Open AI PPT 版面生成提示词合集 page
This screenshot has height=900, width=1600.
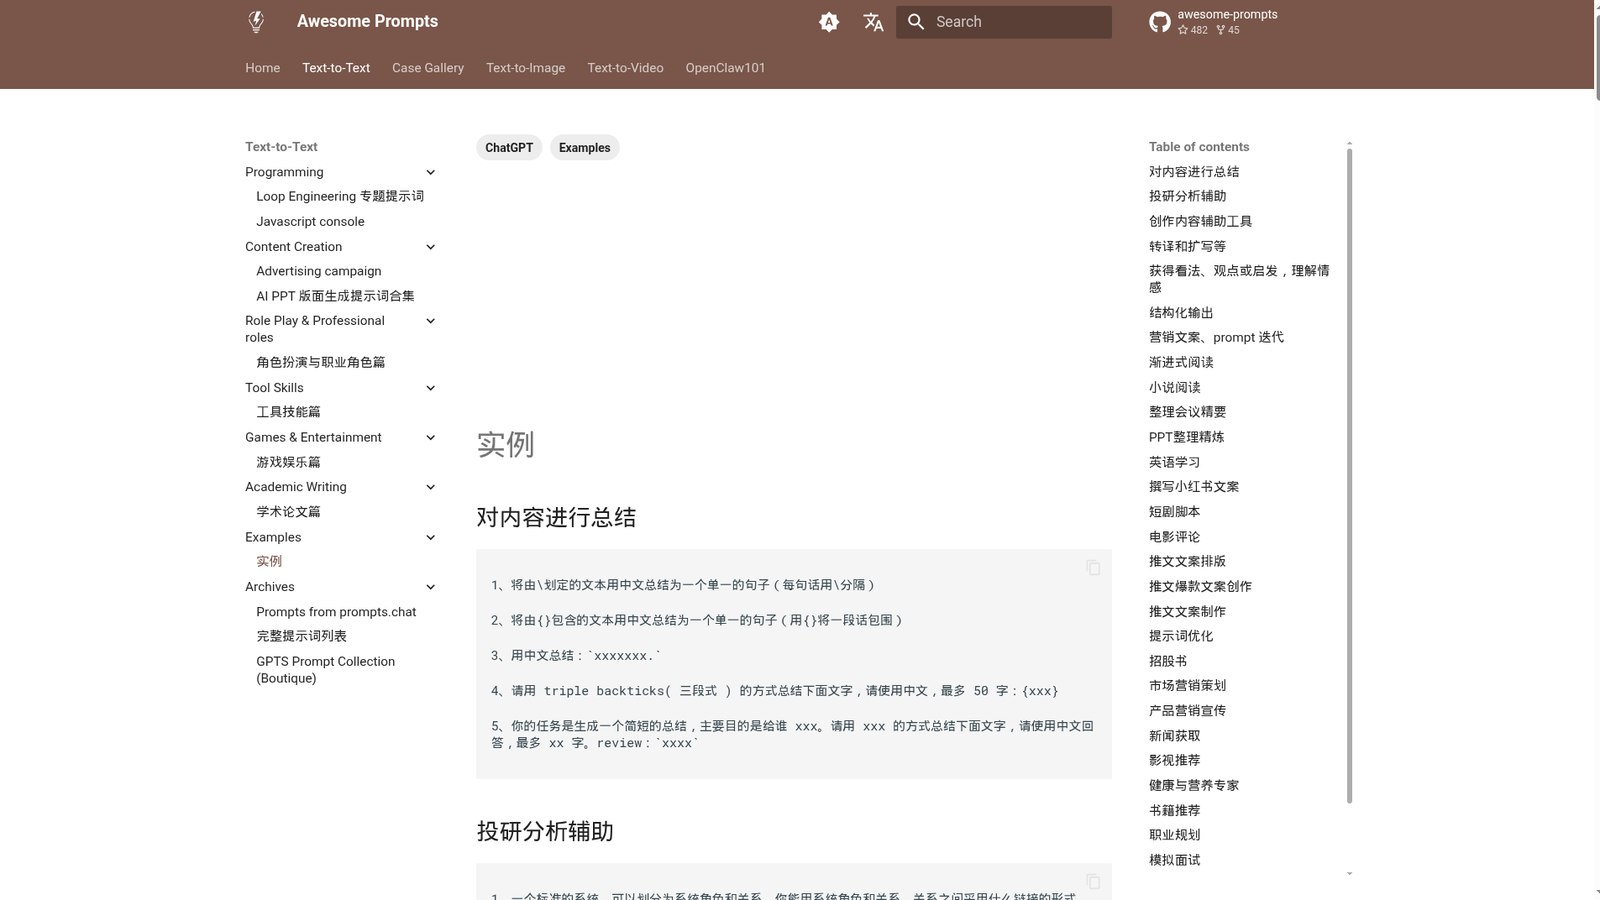click(335, 296)
